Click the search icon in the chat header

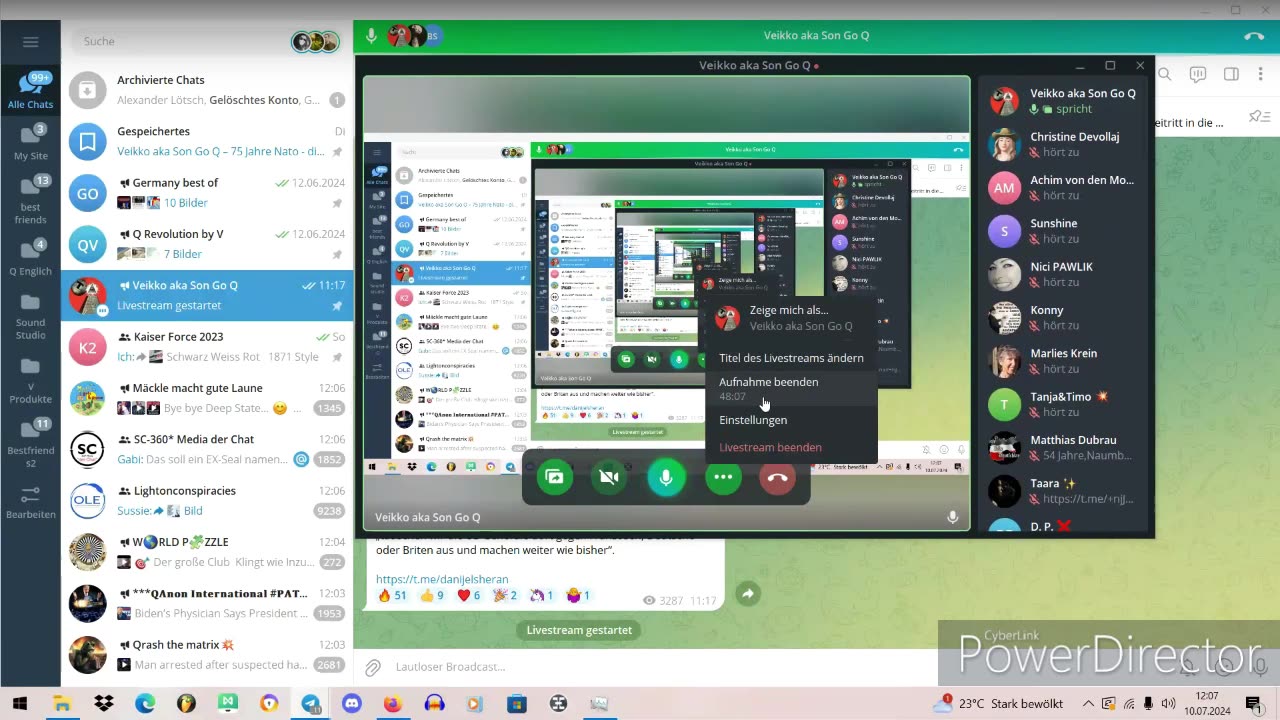click(1165, 74)
